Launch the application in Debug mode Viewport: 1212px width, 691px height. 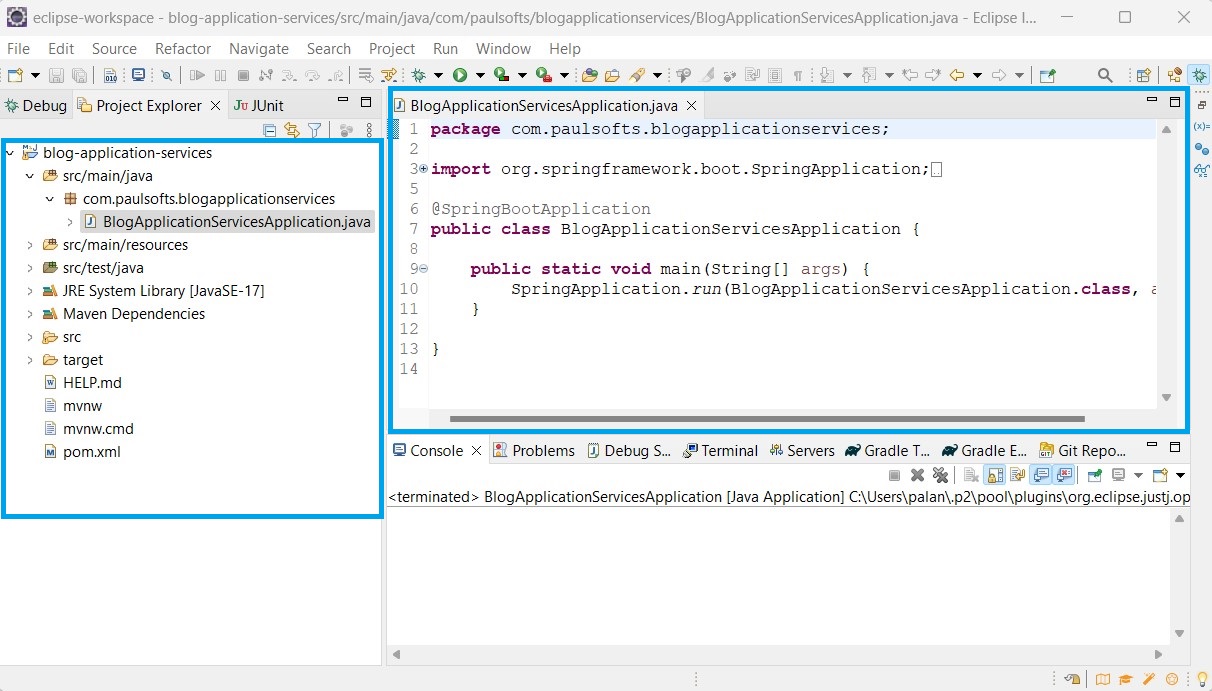click(x=419, y=75)
